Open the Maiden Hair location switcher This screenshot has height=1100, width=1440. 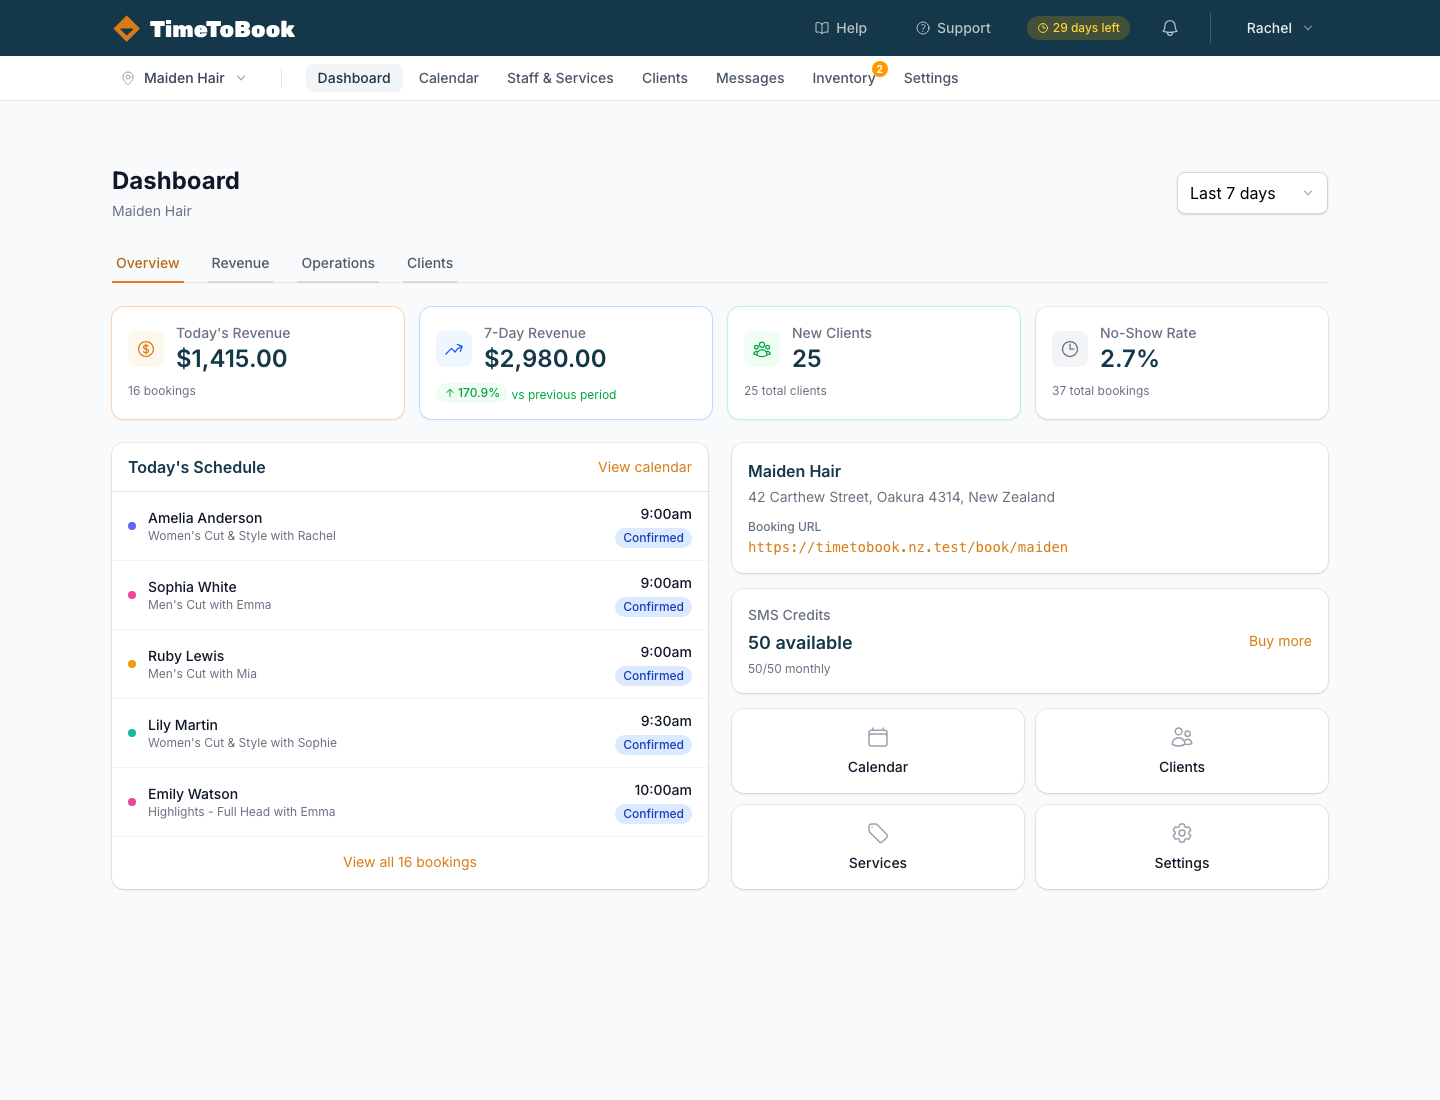click(185, 77)
